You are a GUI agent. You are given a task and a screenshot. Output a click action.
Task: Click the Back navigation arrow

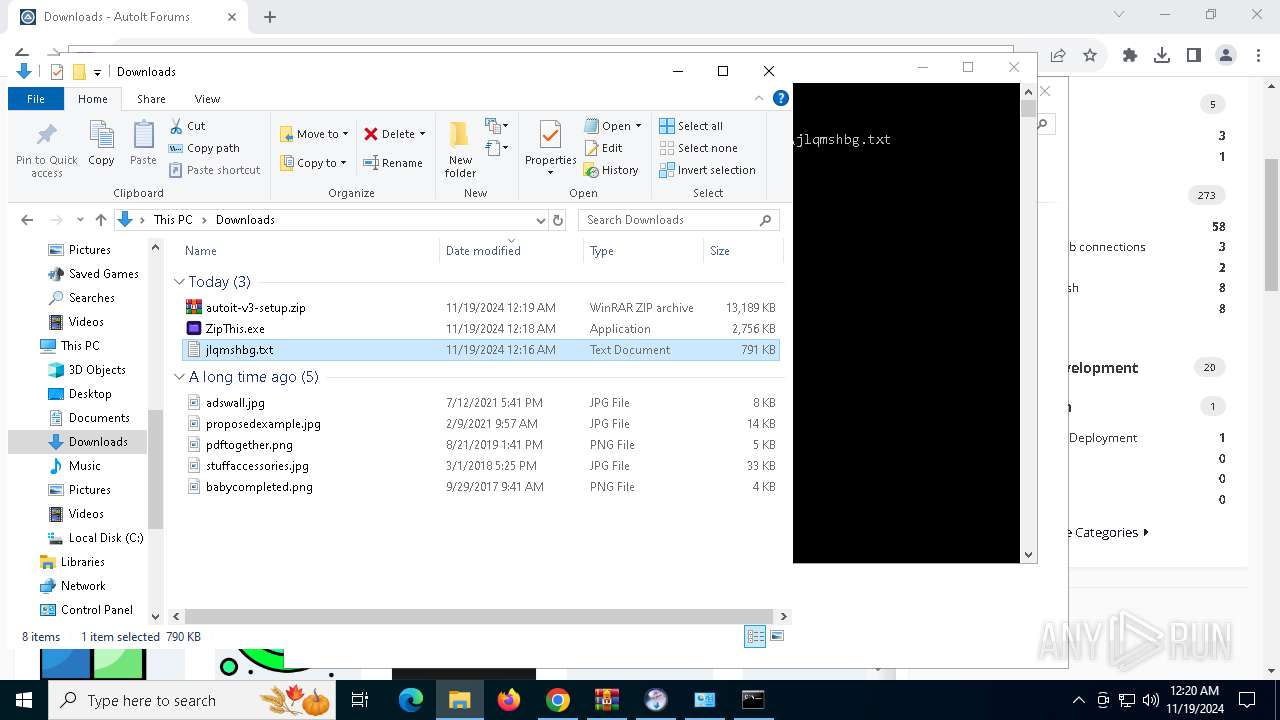pyautogui.click(x=27, y=220)
